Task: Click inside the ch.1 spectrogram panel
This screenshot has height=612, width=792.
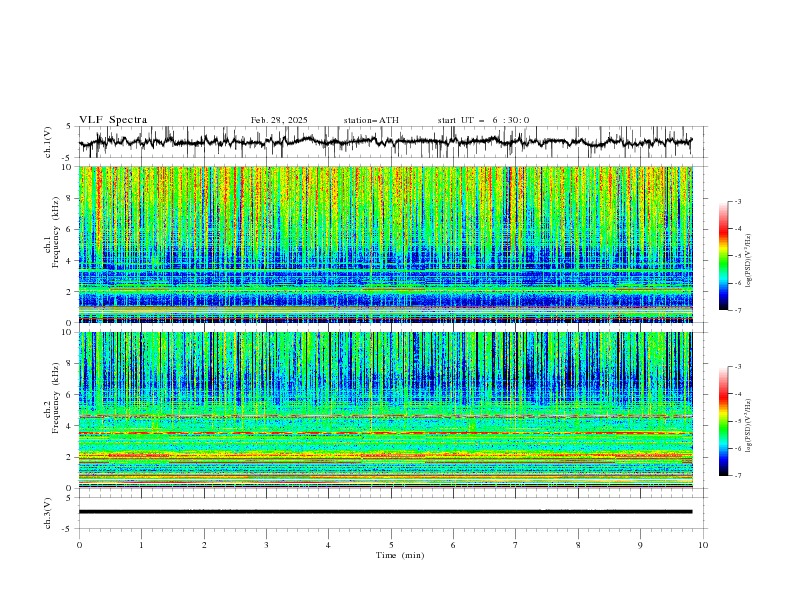Action: (385, 244)
